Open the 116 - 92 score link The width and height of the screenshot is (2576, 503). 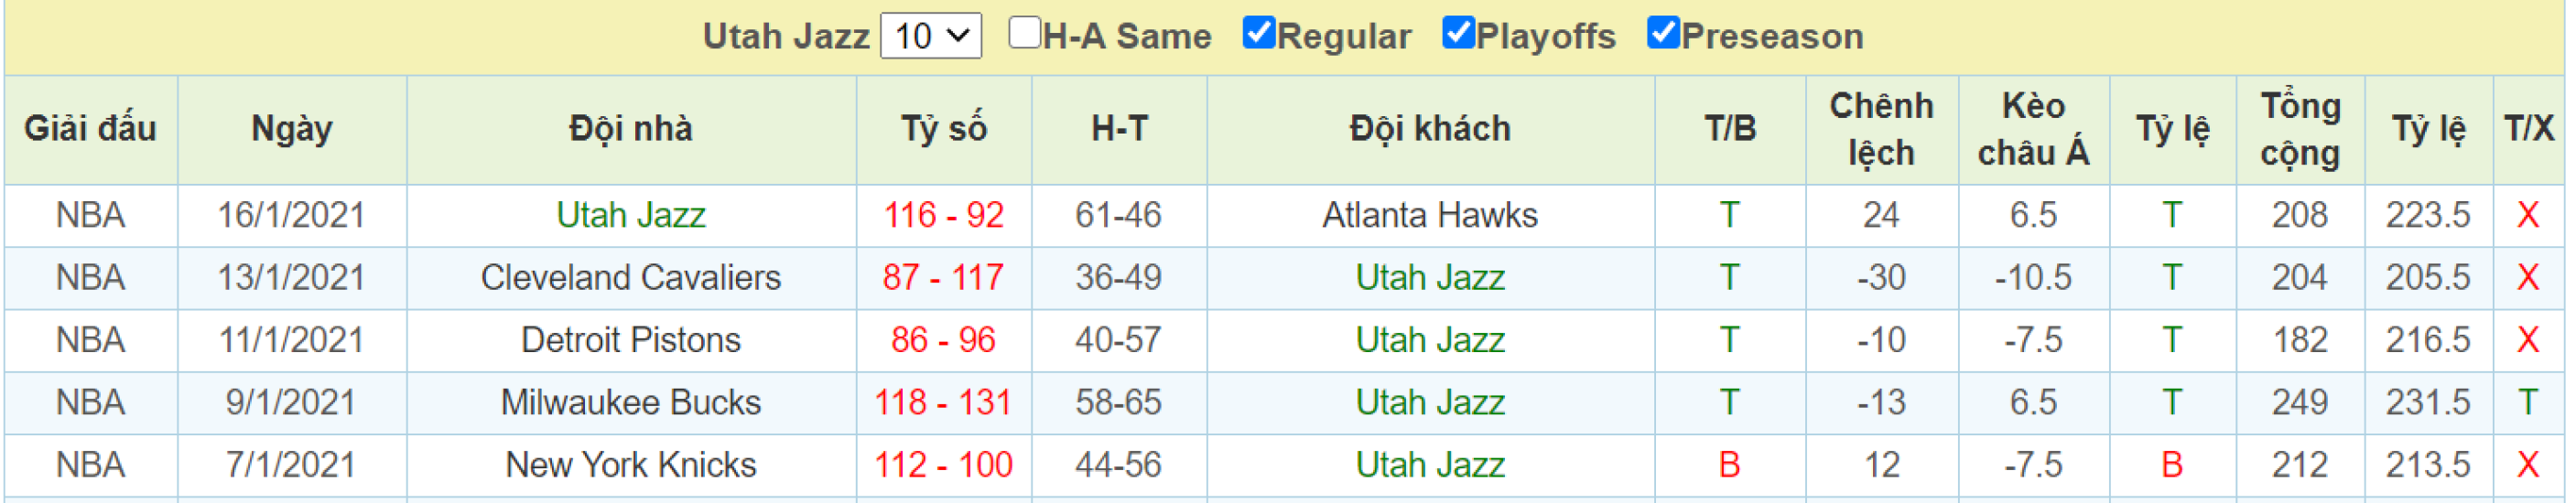pyautogui.click(x=943, y=215)
